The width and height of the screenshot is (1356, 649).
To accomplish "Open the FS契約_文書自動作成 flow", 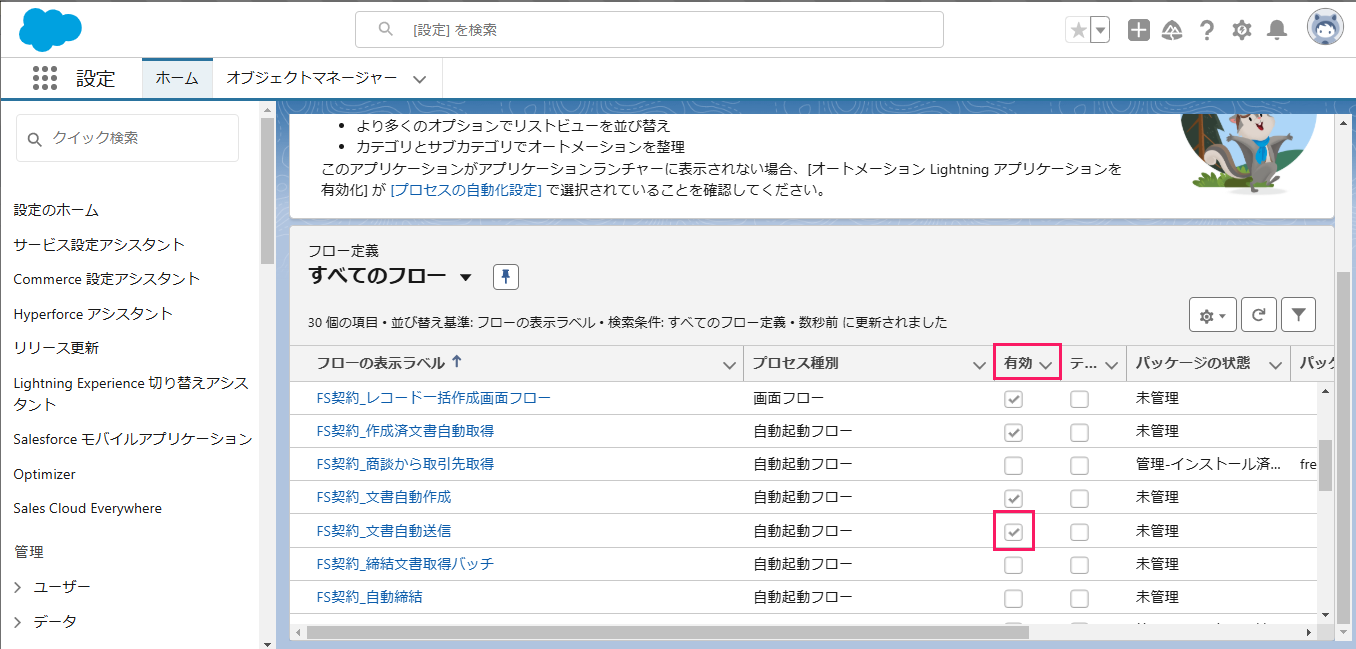I will pyautogui.click(x=384, y=497).
